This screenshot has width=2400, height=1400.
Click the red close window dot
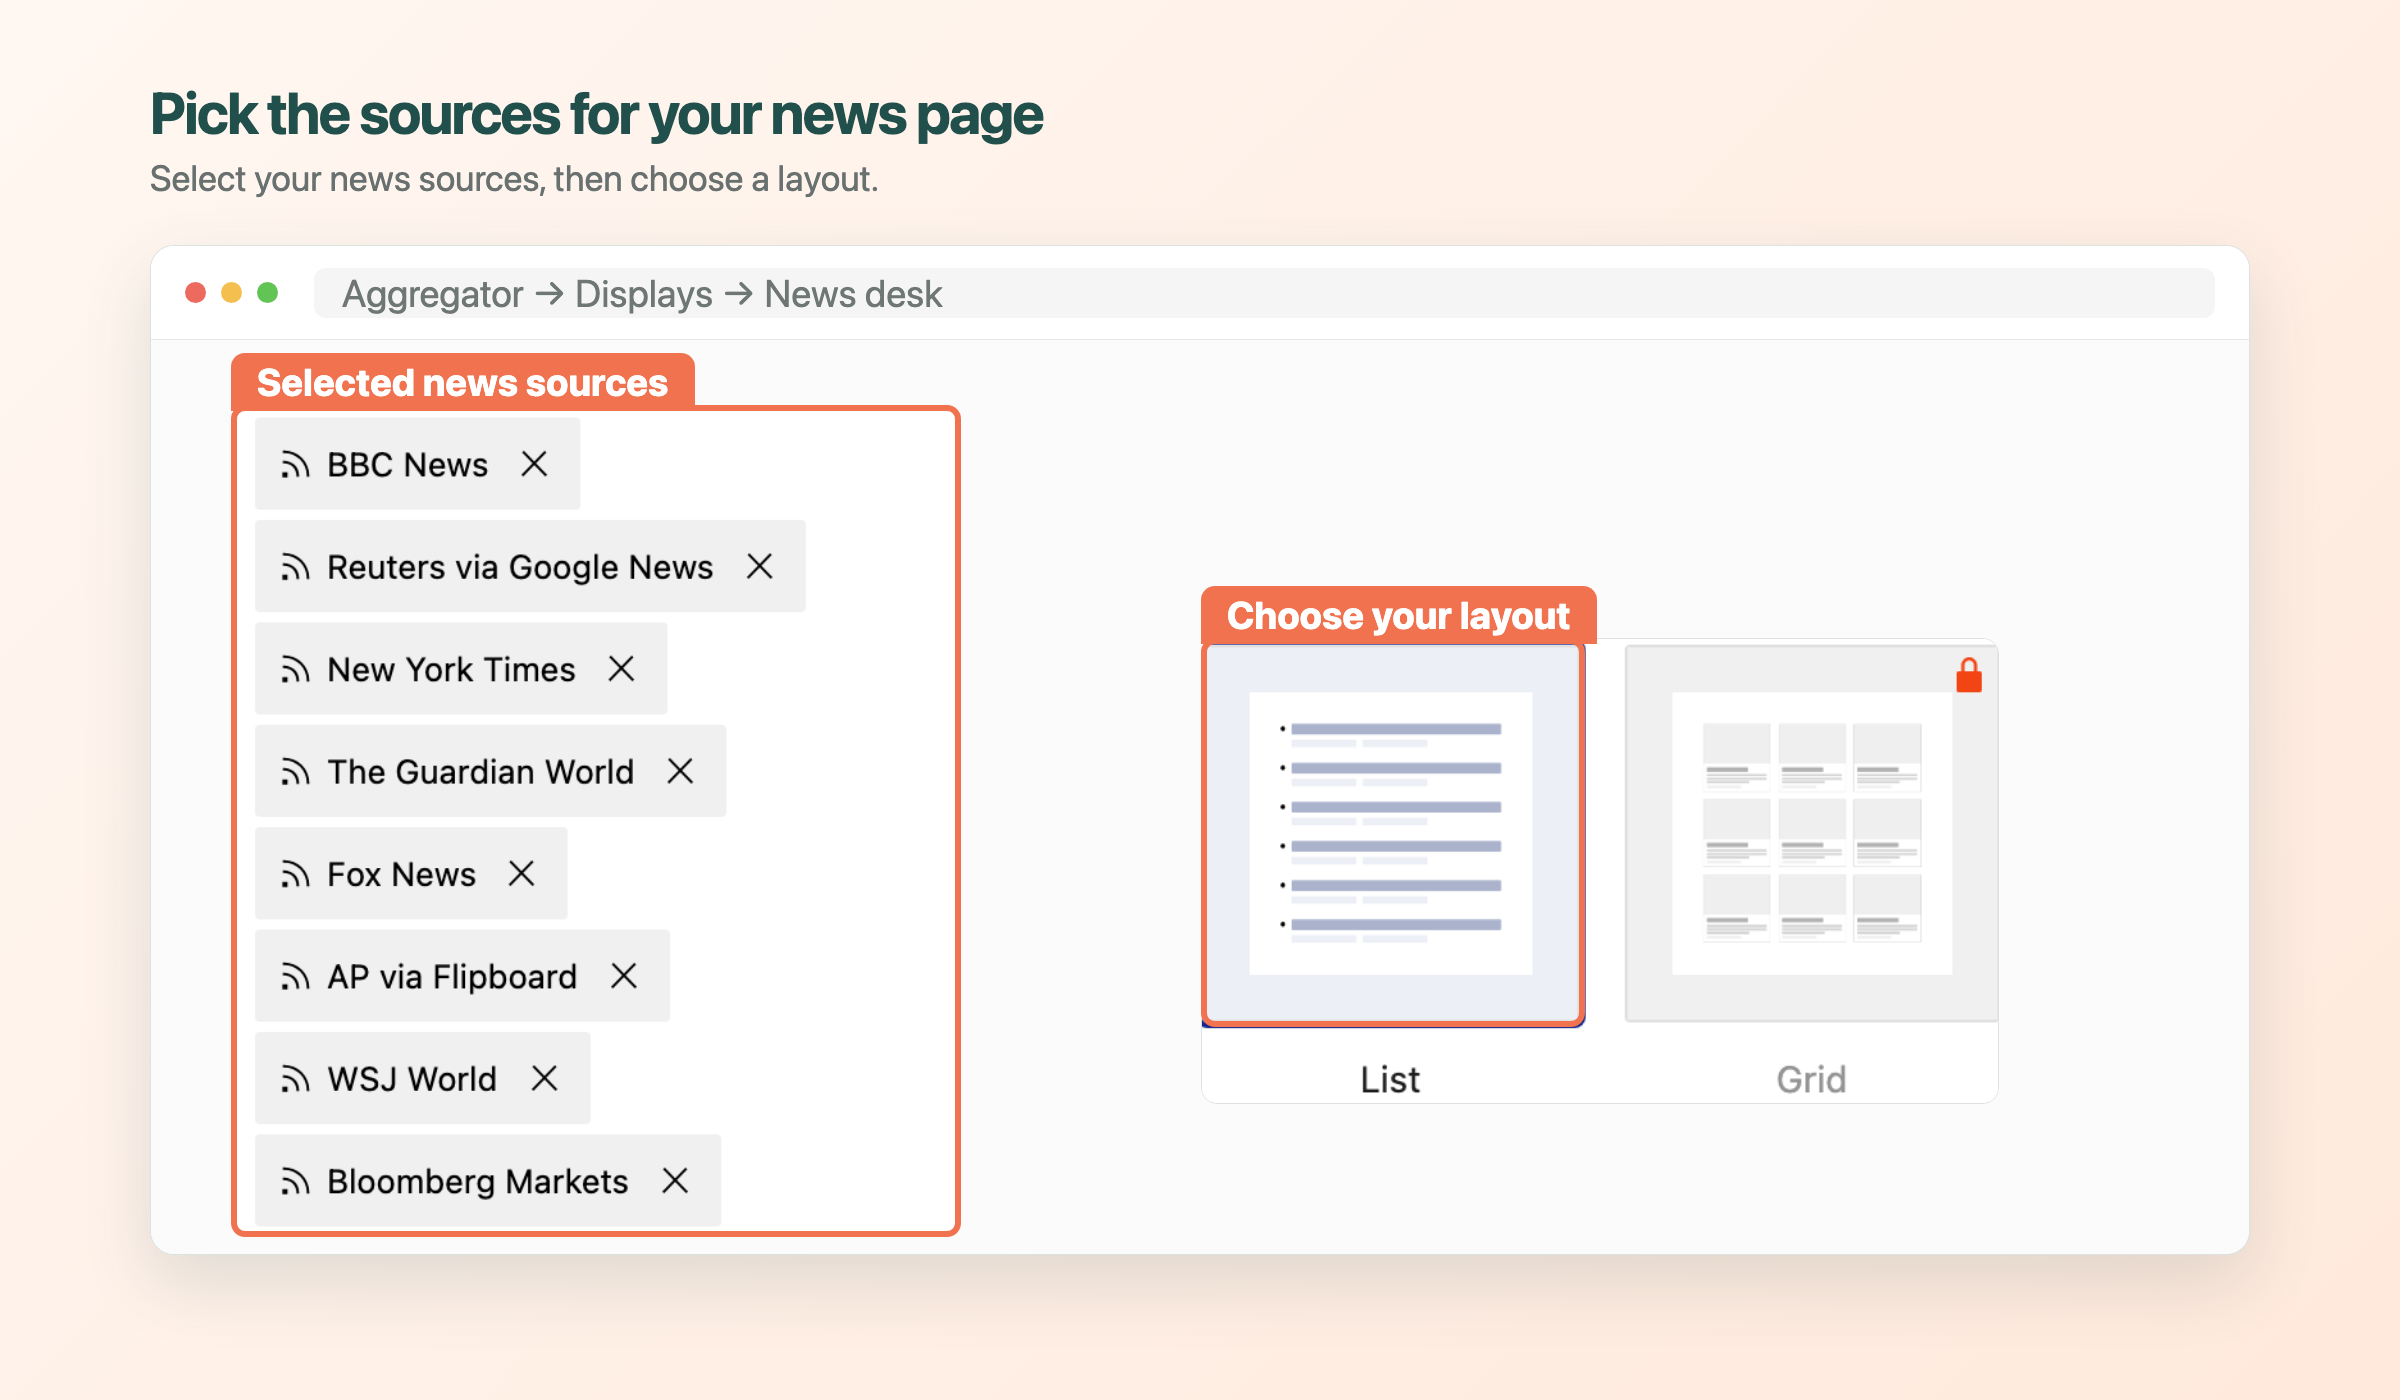coord(196,292)
